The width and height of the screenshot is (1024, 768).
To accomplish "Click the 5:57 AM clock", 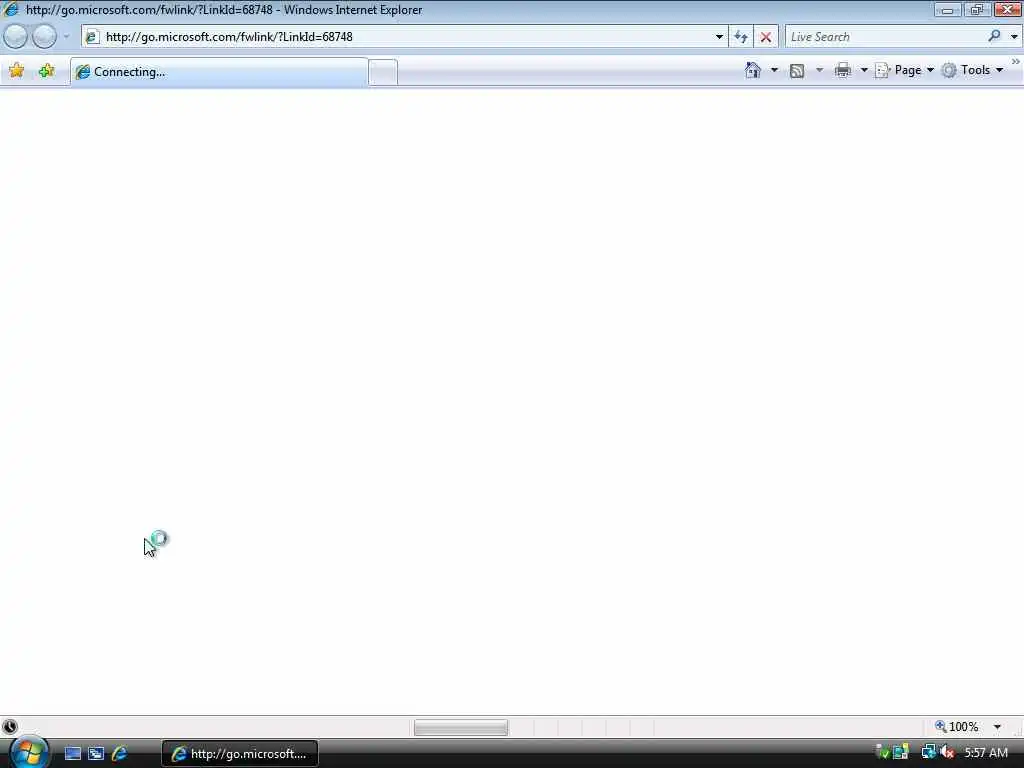I will pos(986,753).
